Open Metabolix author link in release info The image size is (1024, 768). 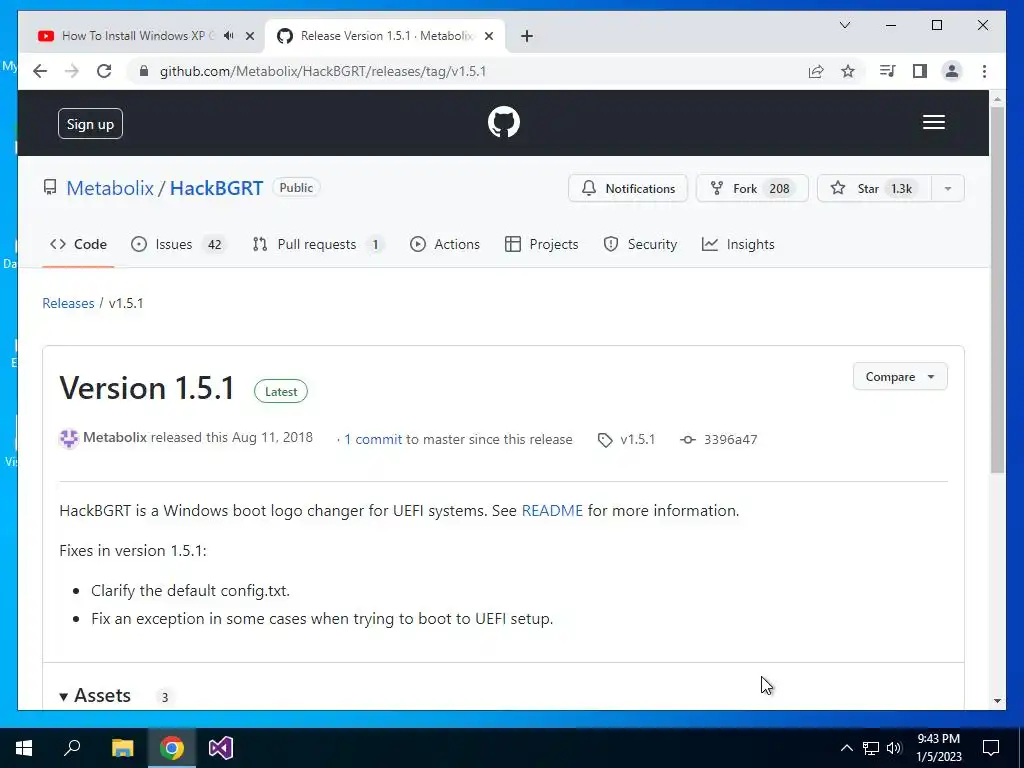115,438
